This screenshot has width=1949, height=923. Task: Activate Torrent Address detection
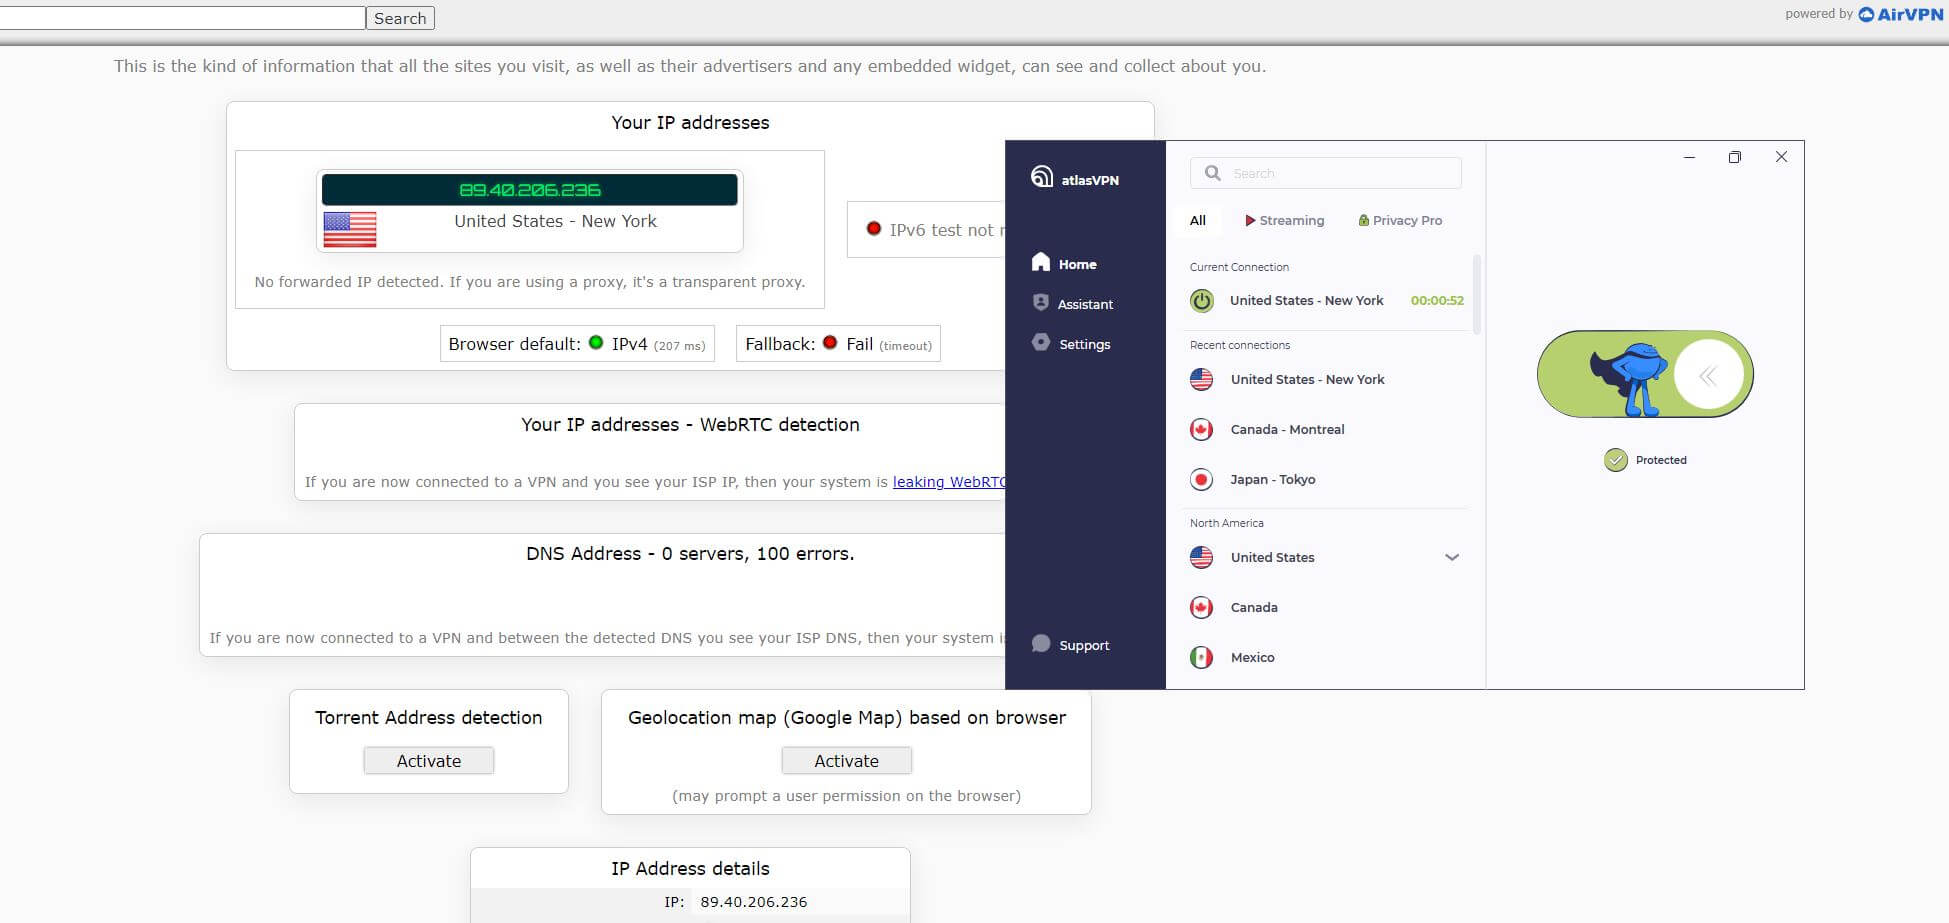point(429,760)
